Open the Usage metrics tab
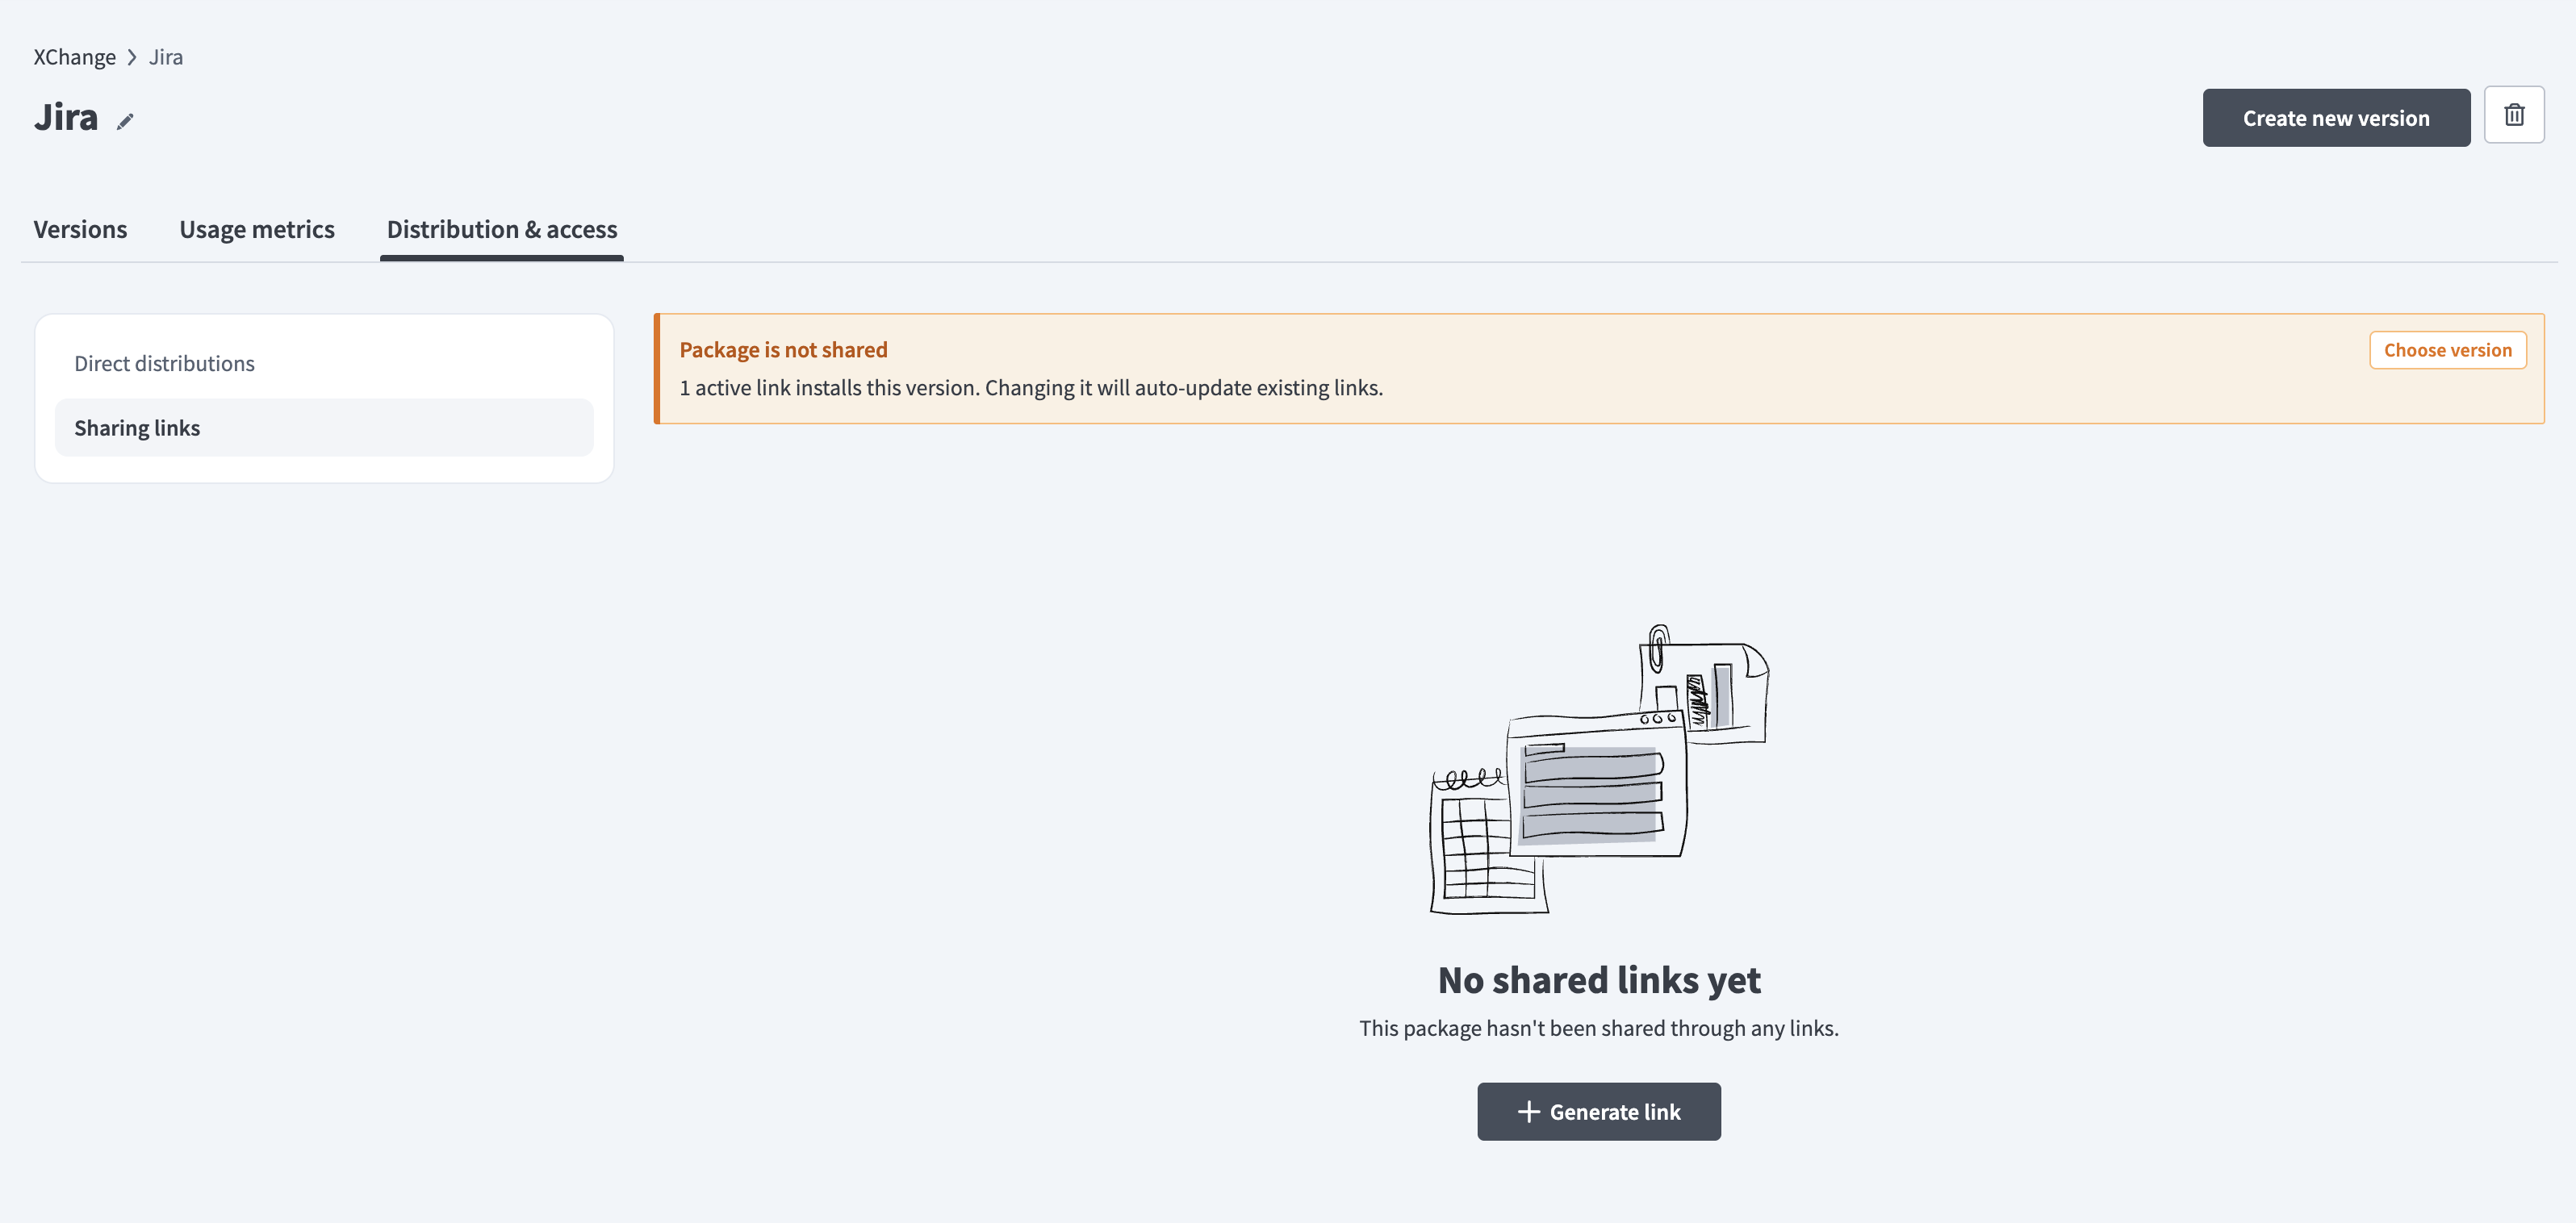Screen dimensions: 2576x1223 pyautogui.click(x=257, y=229)
